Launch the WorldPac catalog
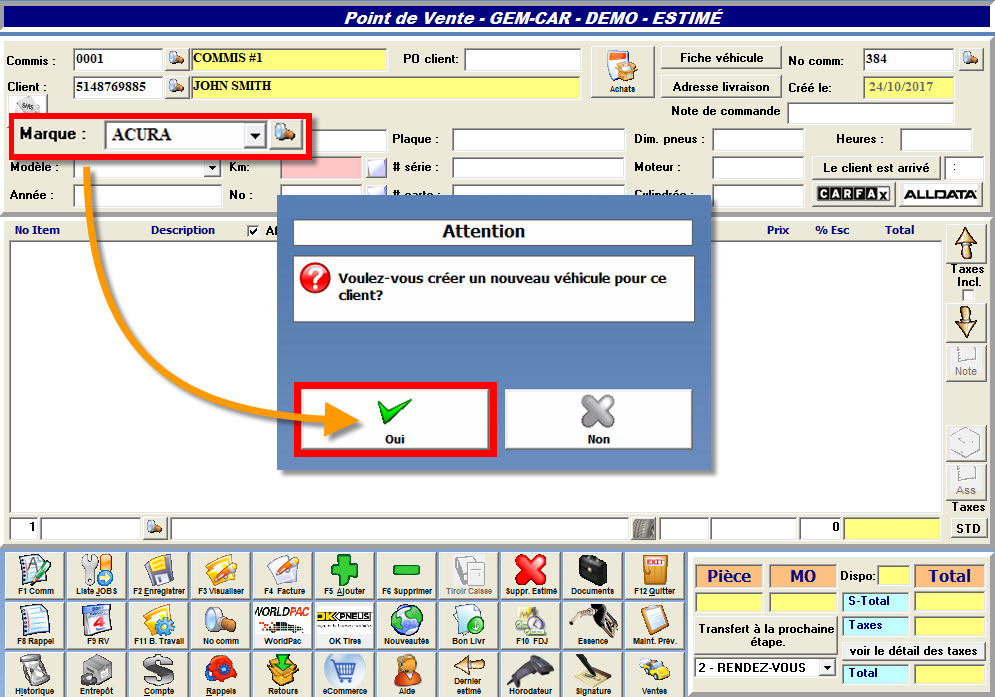 pos(283,625)
